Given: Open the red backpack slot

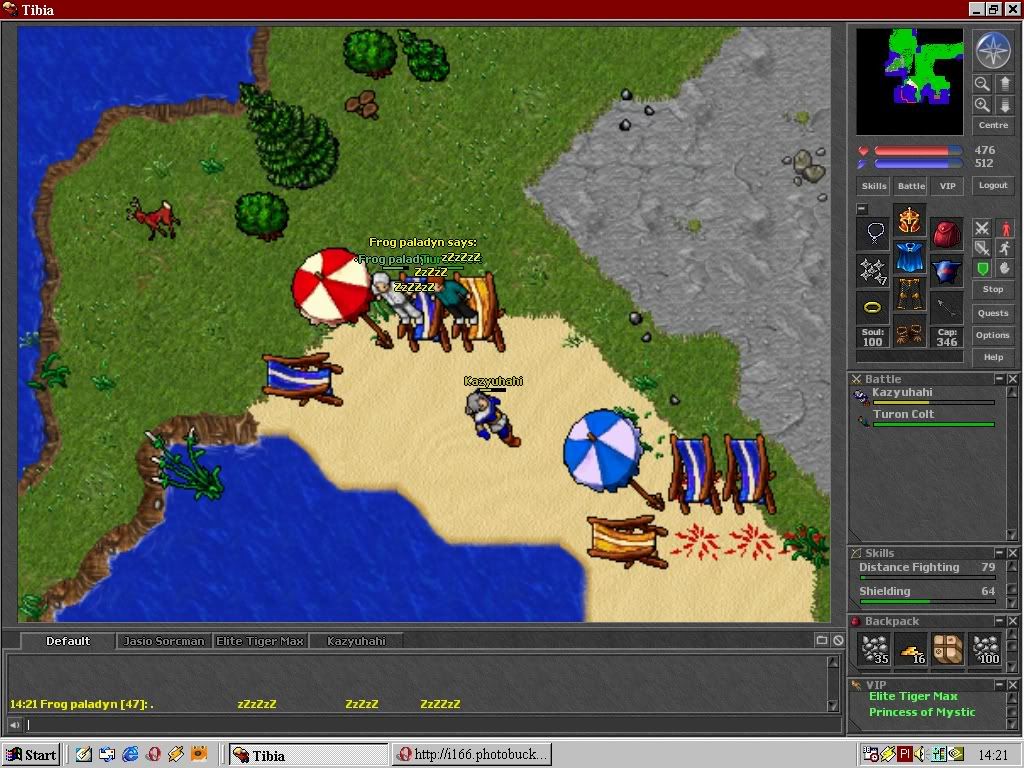Looking at the screenshot, I should tap(946, 234).
